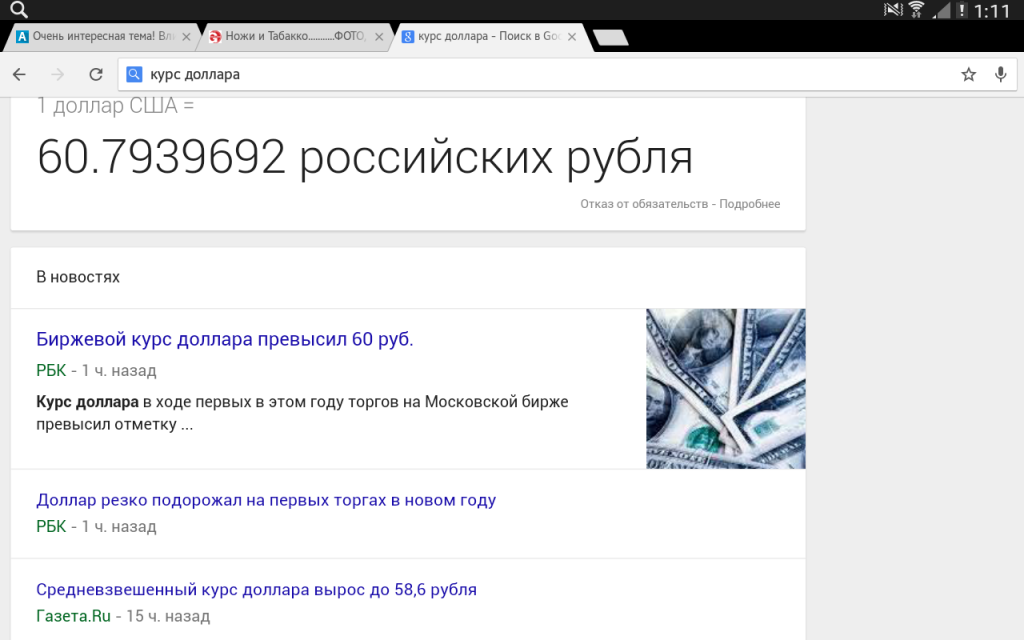
Task: Click the address bar with 'курс доллара'
Action: pyautogui.click(x=540, y=74)
